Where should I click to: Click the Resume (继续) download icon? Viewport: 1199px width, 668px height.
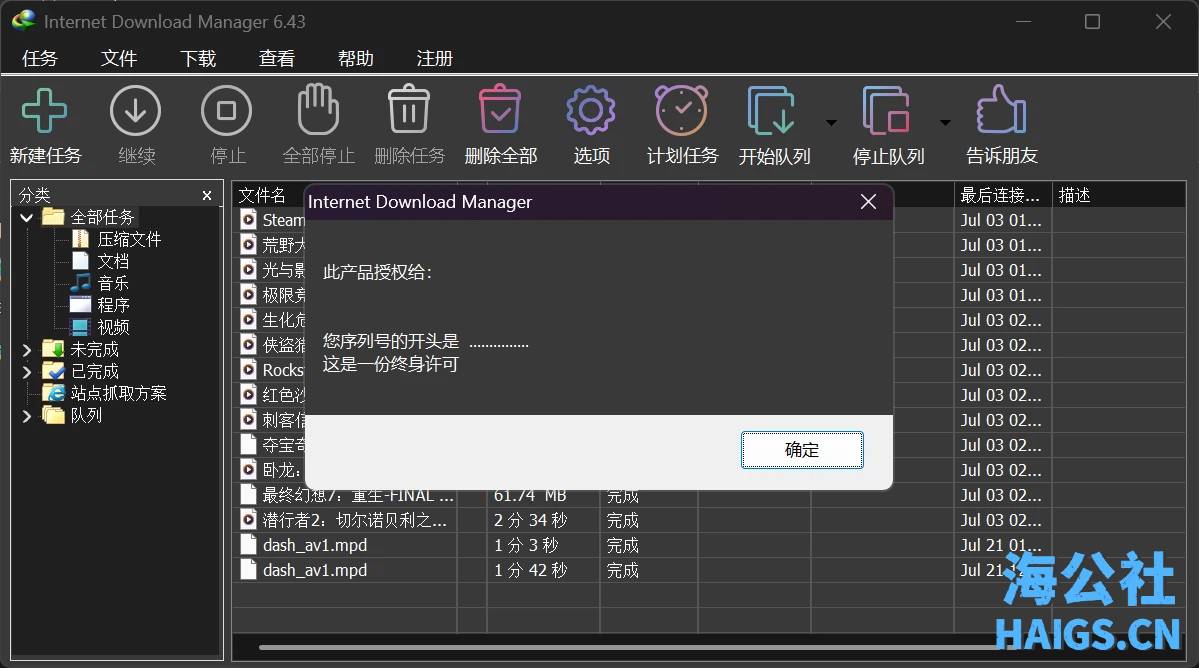click(135, 112)
